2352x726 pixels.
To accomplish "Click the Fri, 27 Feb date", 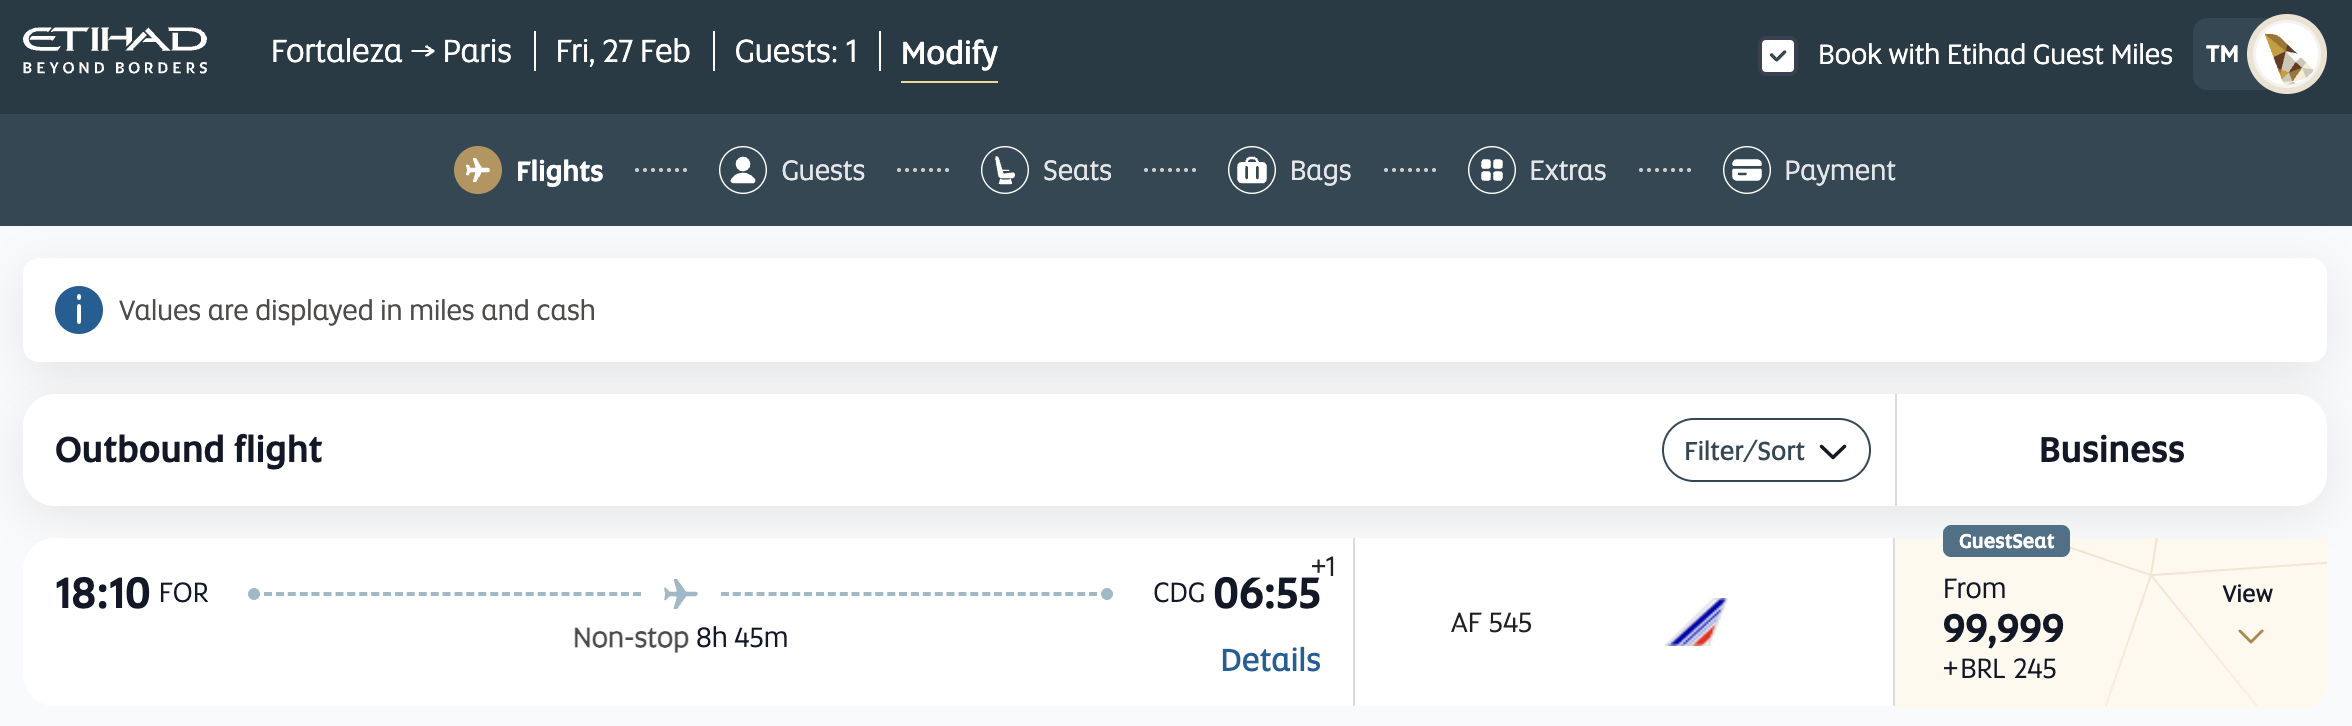I will coord(622,51).
